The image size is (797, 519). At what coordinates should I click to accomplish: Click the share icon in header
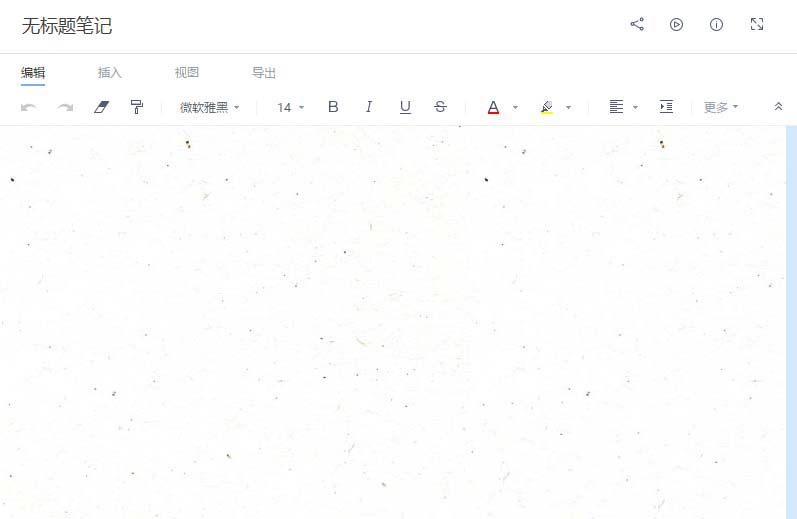coord(637,24)
